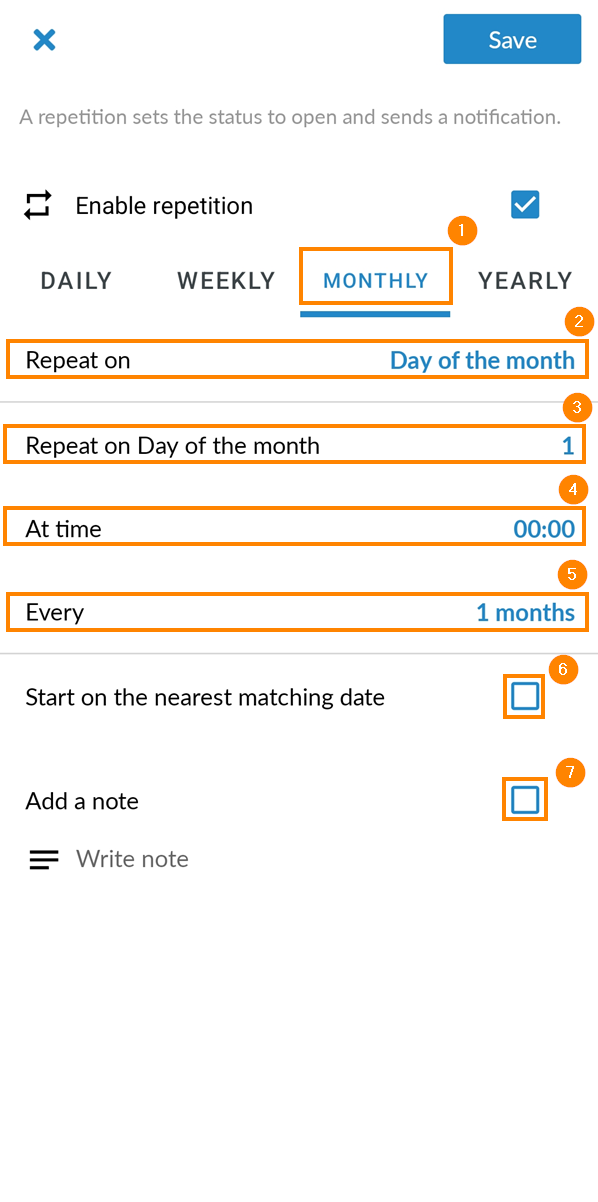
Task: Tick Start on the nearest matching date
Action: [x=525, y=696]
